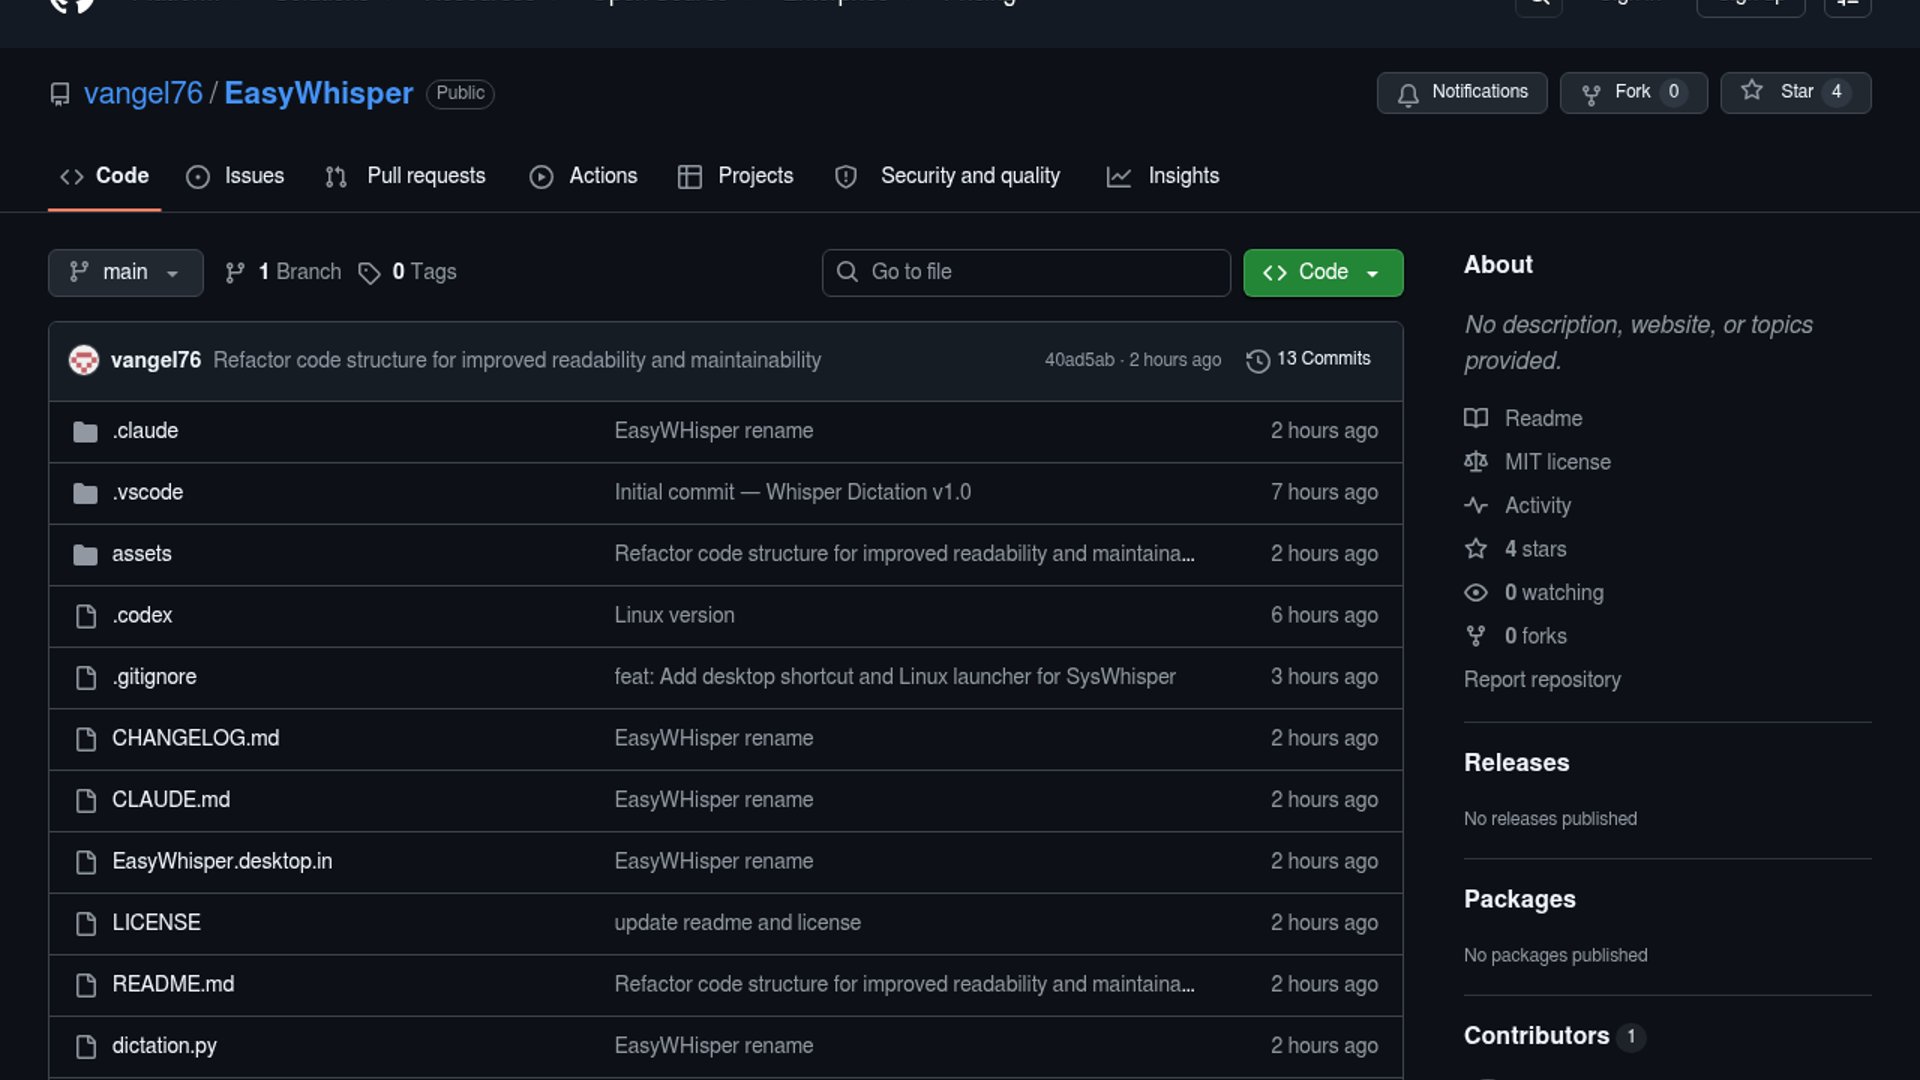1920x1080 pixels.
Task: Star the EasyWhisper repository
Action: click(x=1794, y=92)
